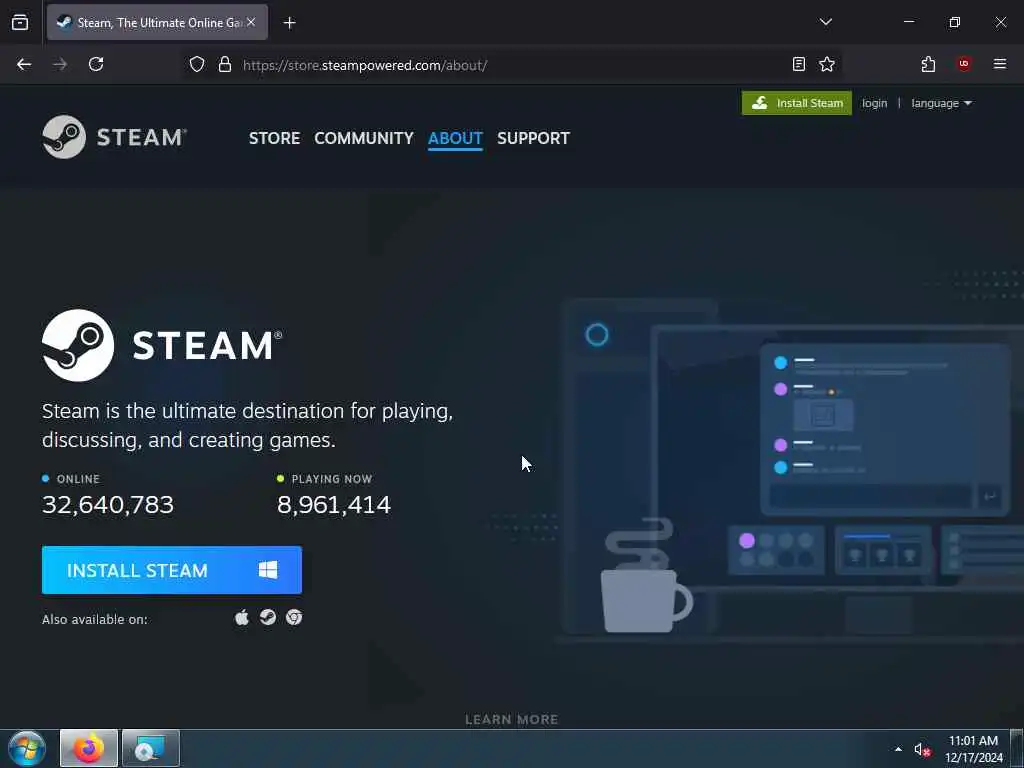Screen dimensions: 1024x768
Task: Click the online count 32,640,783
Action: click(108, 505)
